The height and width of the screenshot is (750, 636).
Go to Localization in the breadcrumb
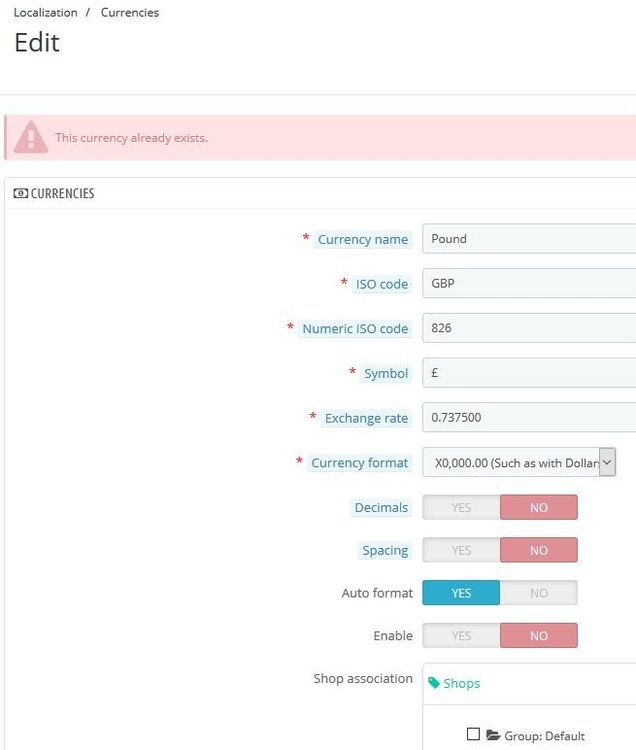point(45,13)
